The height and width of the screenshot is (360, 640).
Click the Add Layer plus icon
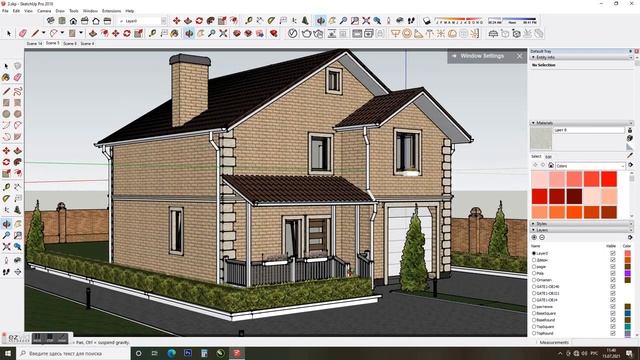534,238
